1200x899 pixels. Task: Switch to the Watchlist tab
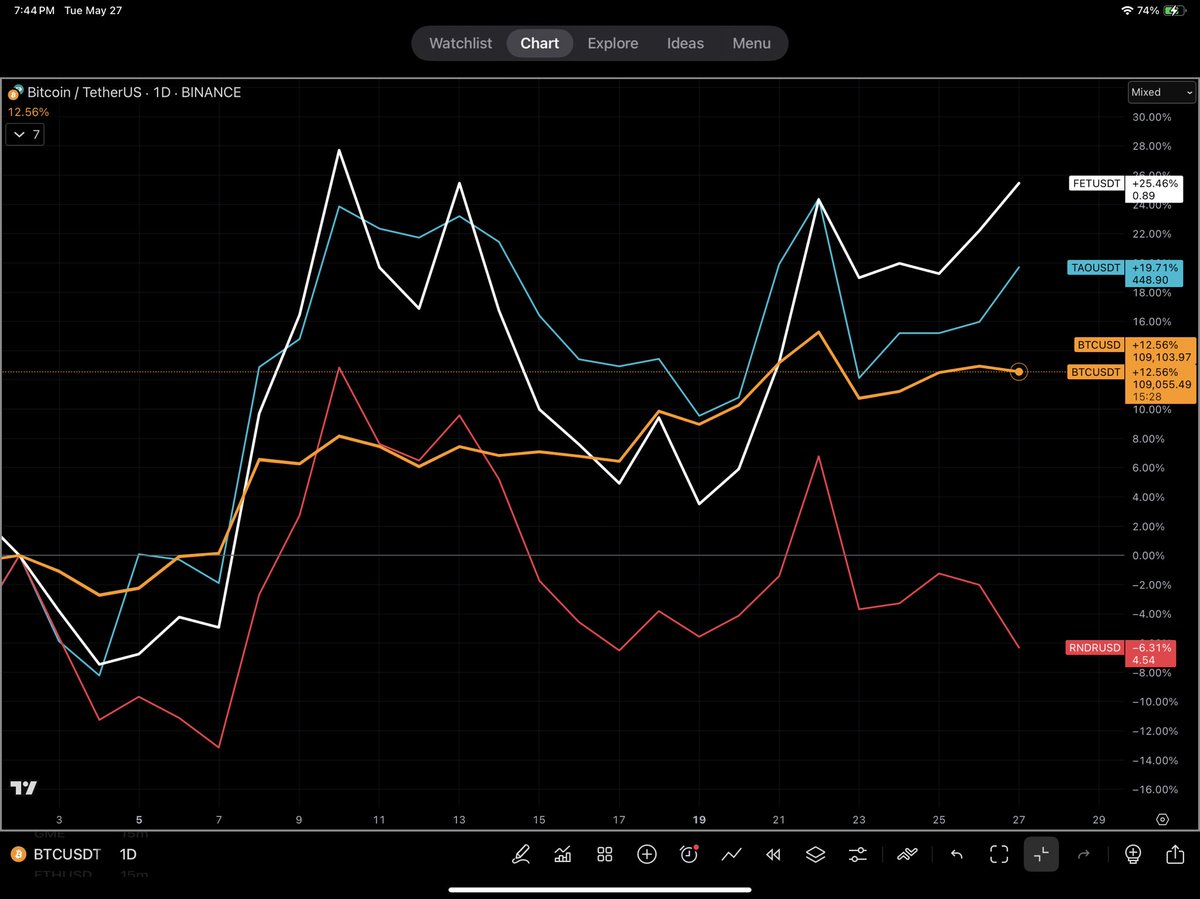[461, 44]
